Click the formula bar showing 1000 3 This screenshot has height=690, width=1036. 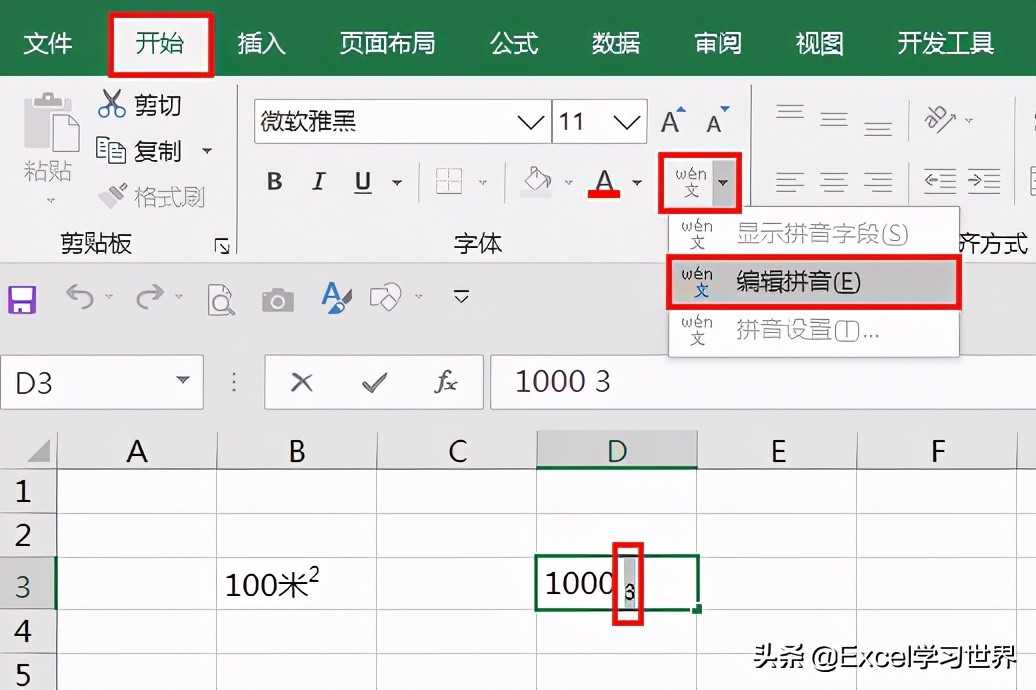(763, 382)
